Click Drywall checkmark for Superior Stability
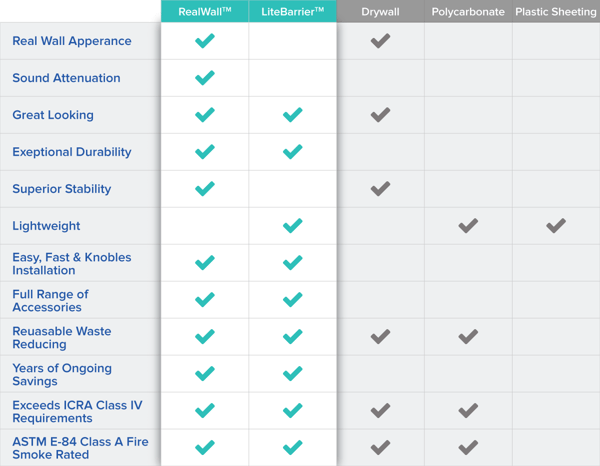The height and width of the screenshot is (466, 600). 380,189
